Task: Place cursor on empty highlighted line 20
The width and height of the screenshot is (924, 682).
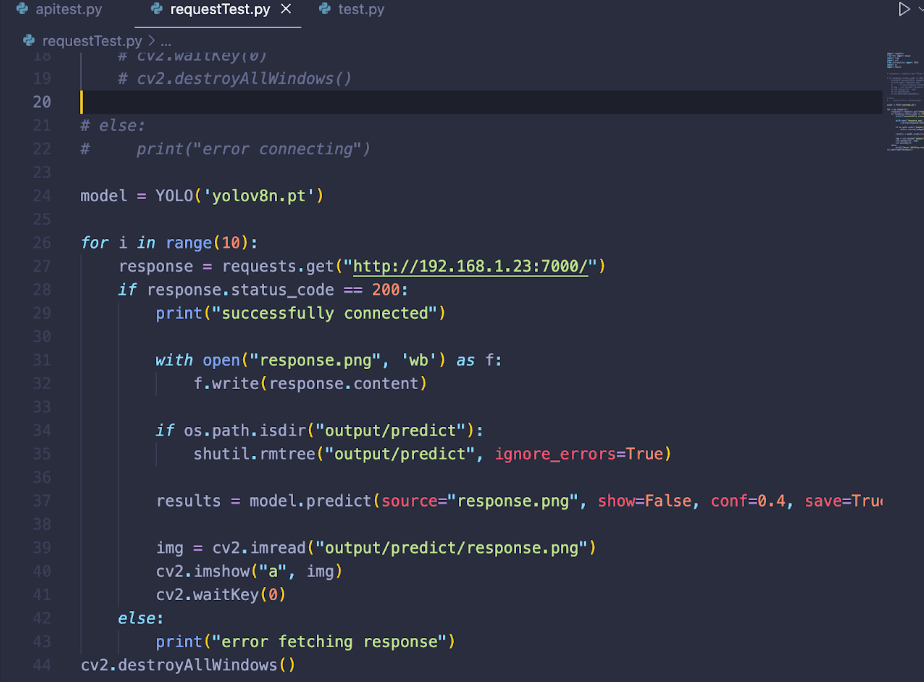Action: [x=400, y=102]
